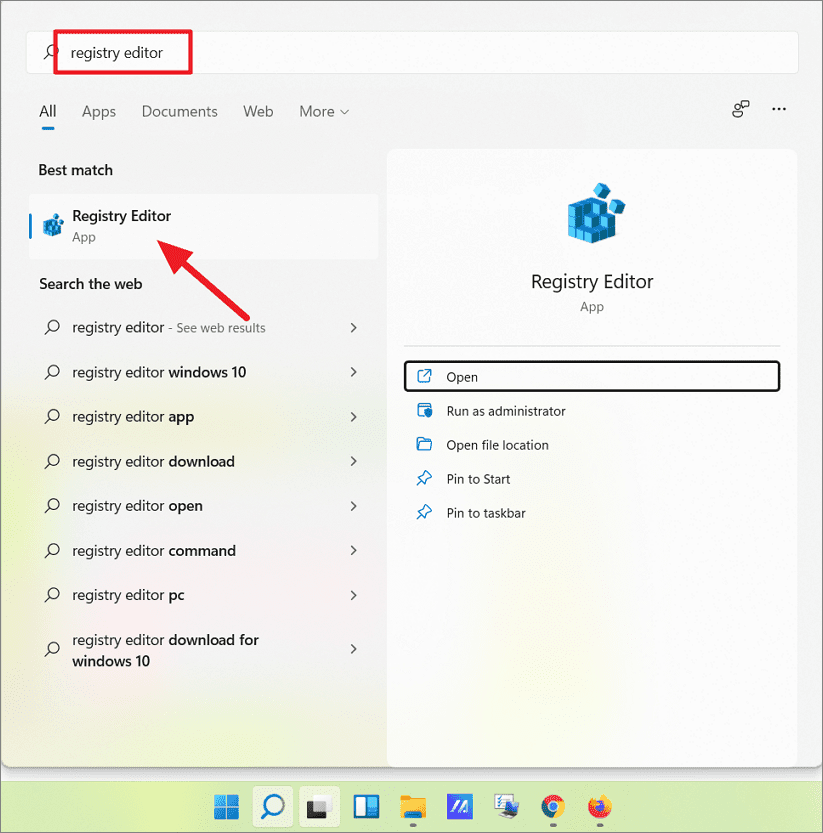Switch to the Documents tab
This screenshot has width=823, height=833.
click(179, 111)
